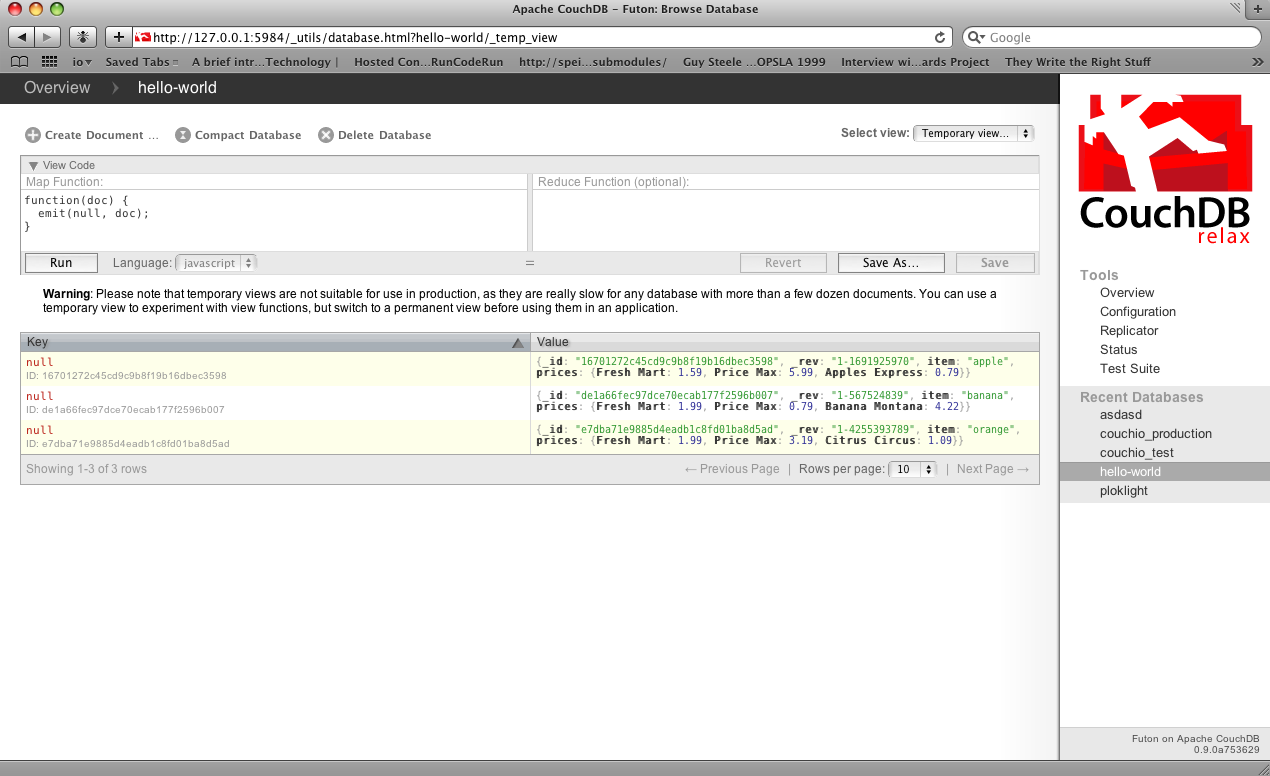The image size is (1270, 776).
Task: Open Test Suite under Tools
Action: 1130,369
